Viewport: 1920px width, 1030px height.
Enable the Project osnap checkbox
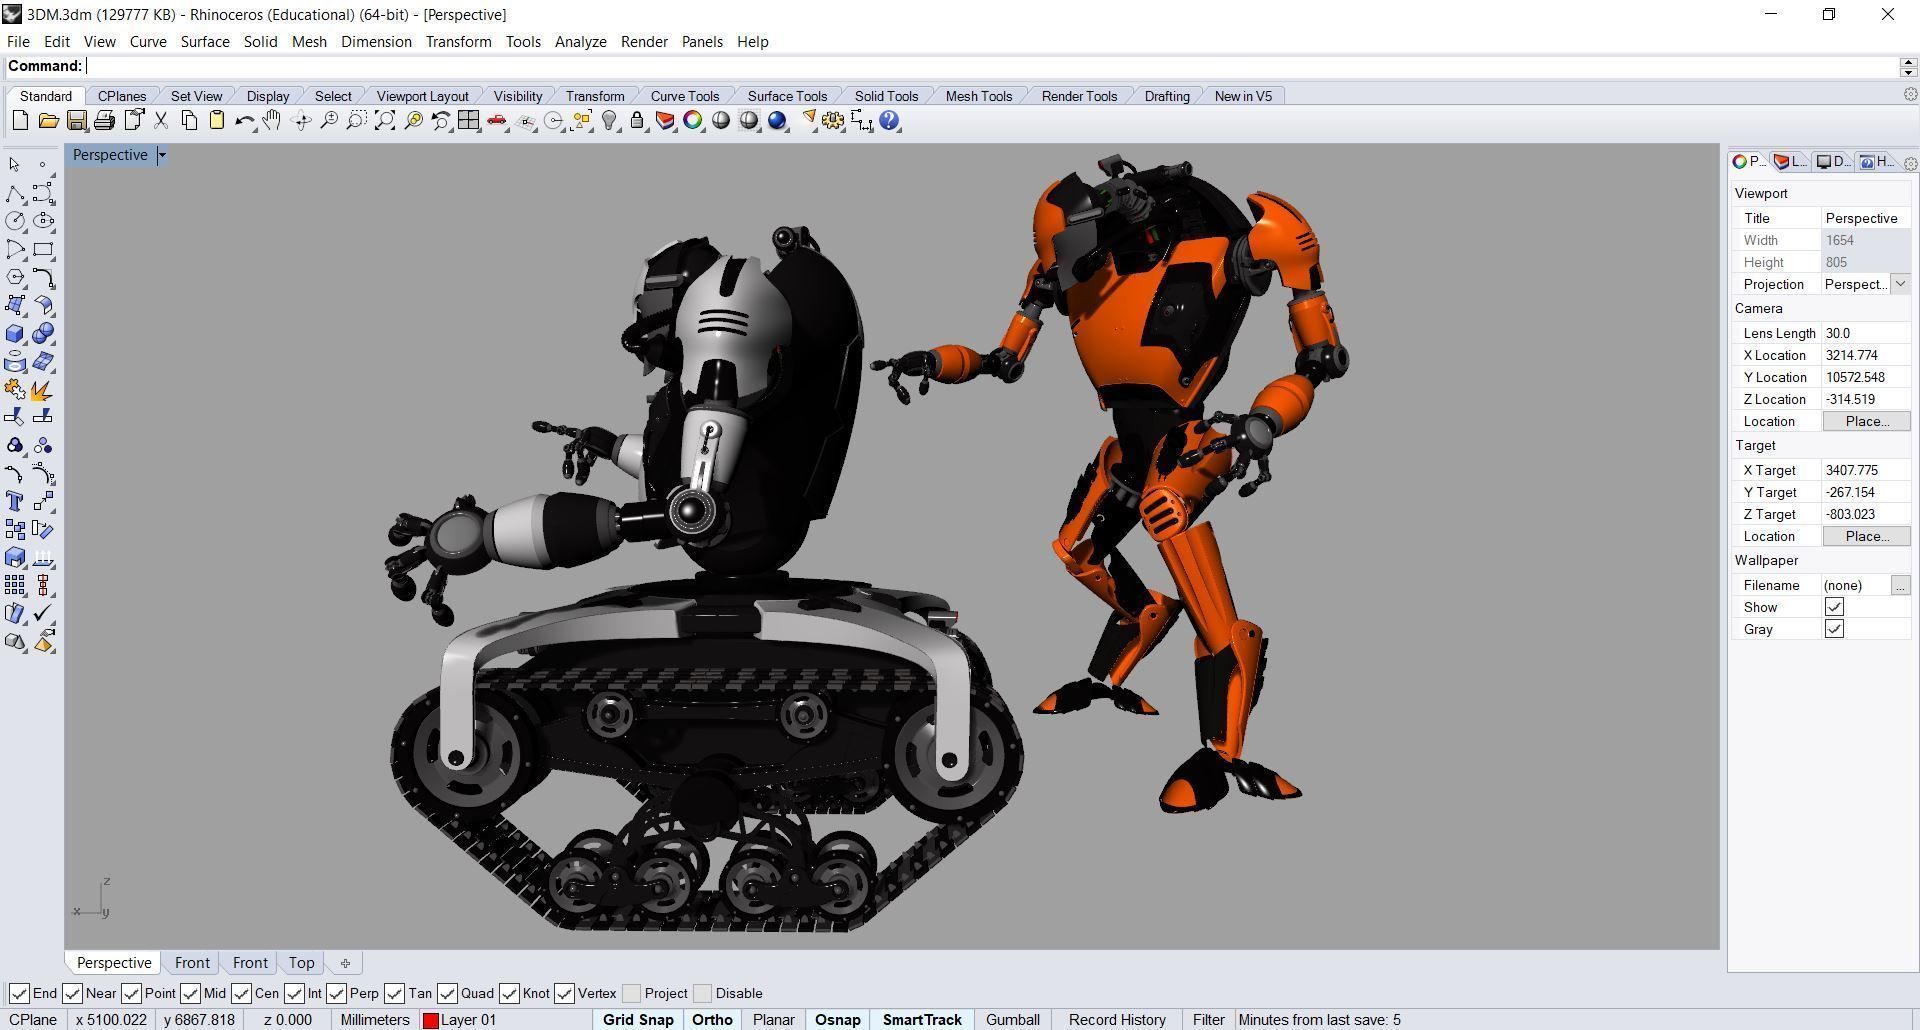click(631, 993)
